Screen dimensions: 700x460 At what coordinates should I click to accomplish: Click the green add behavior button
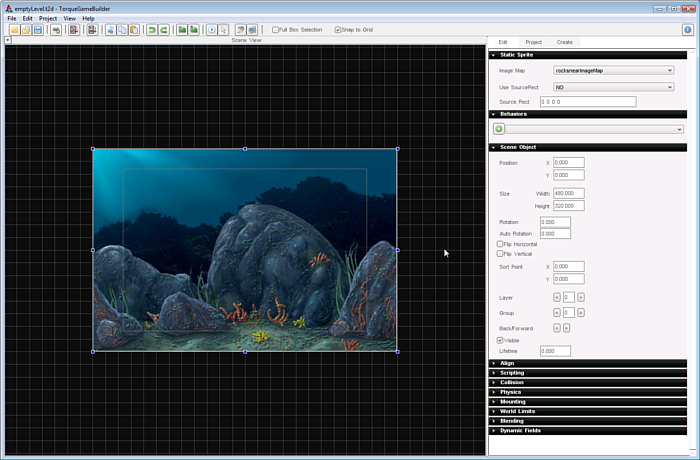[498, 129]
